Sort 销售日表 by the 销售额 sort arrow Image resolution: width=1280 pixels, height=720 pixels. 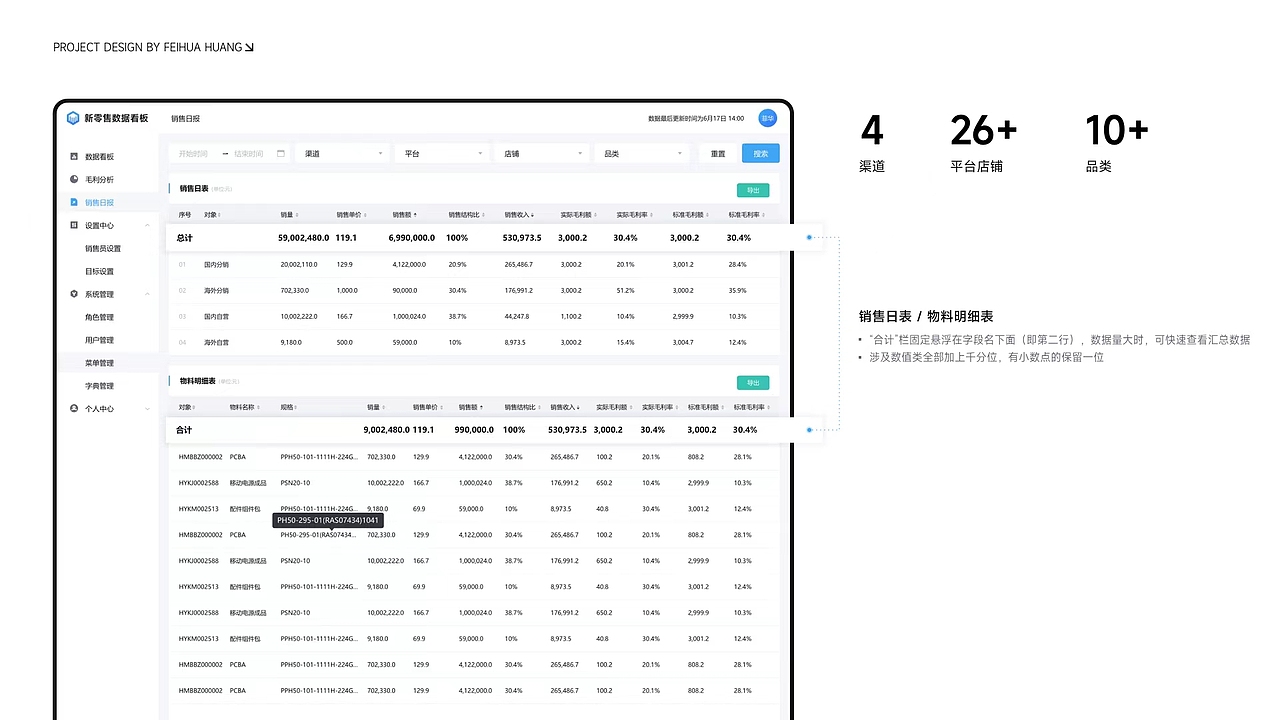coord(415,215)
